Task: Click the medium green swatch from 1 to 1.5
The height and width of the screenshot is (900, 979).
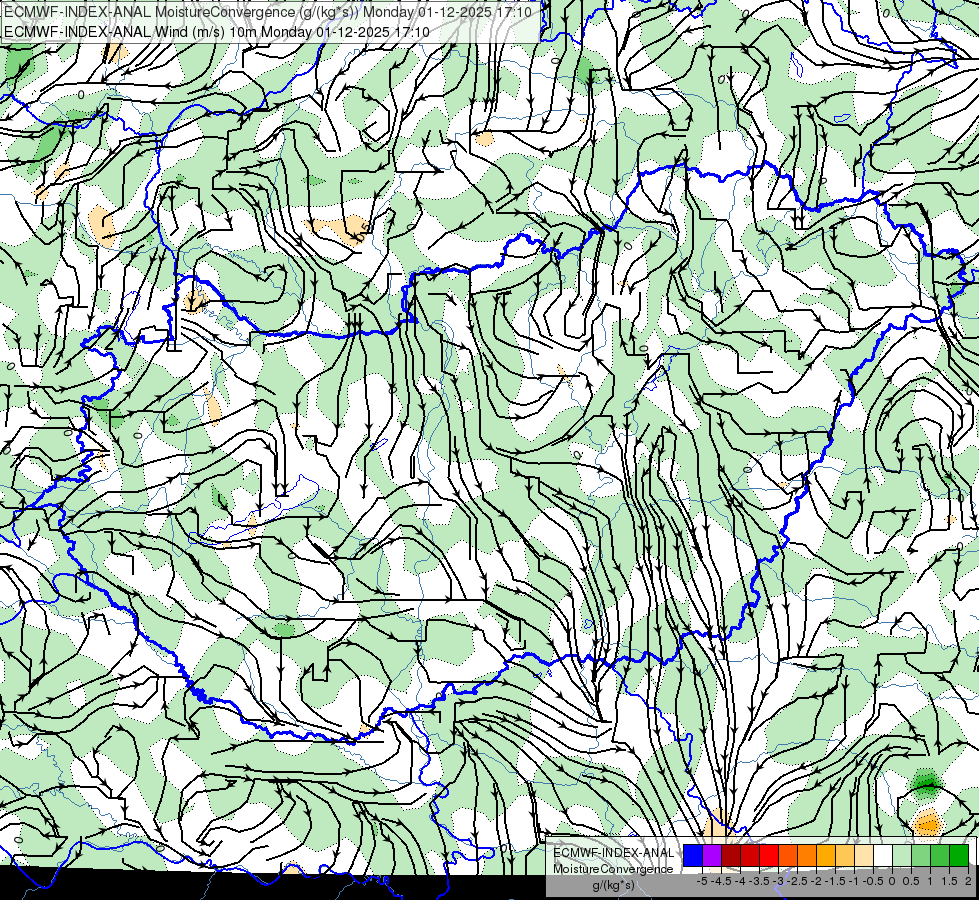Action: 940,856
